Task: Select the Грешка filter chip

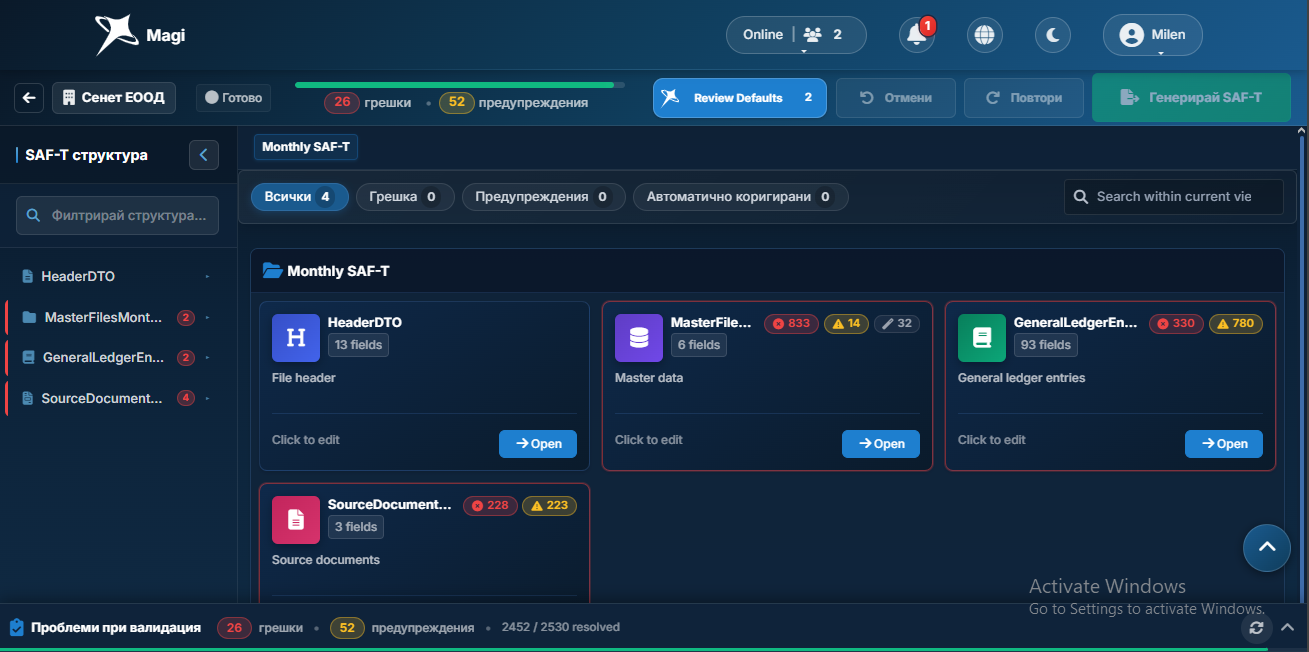Action: point(405,197)
